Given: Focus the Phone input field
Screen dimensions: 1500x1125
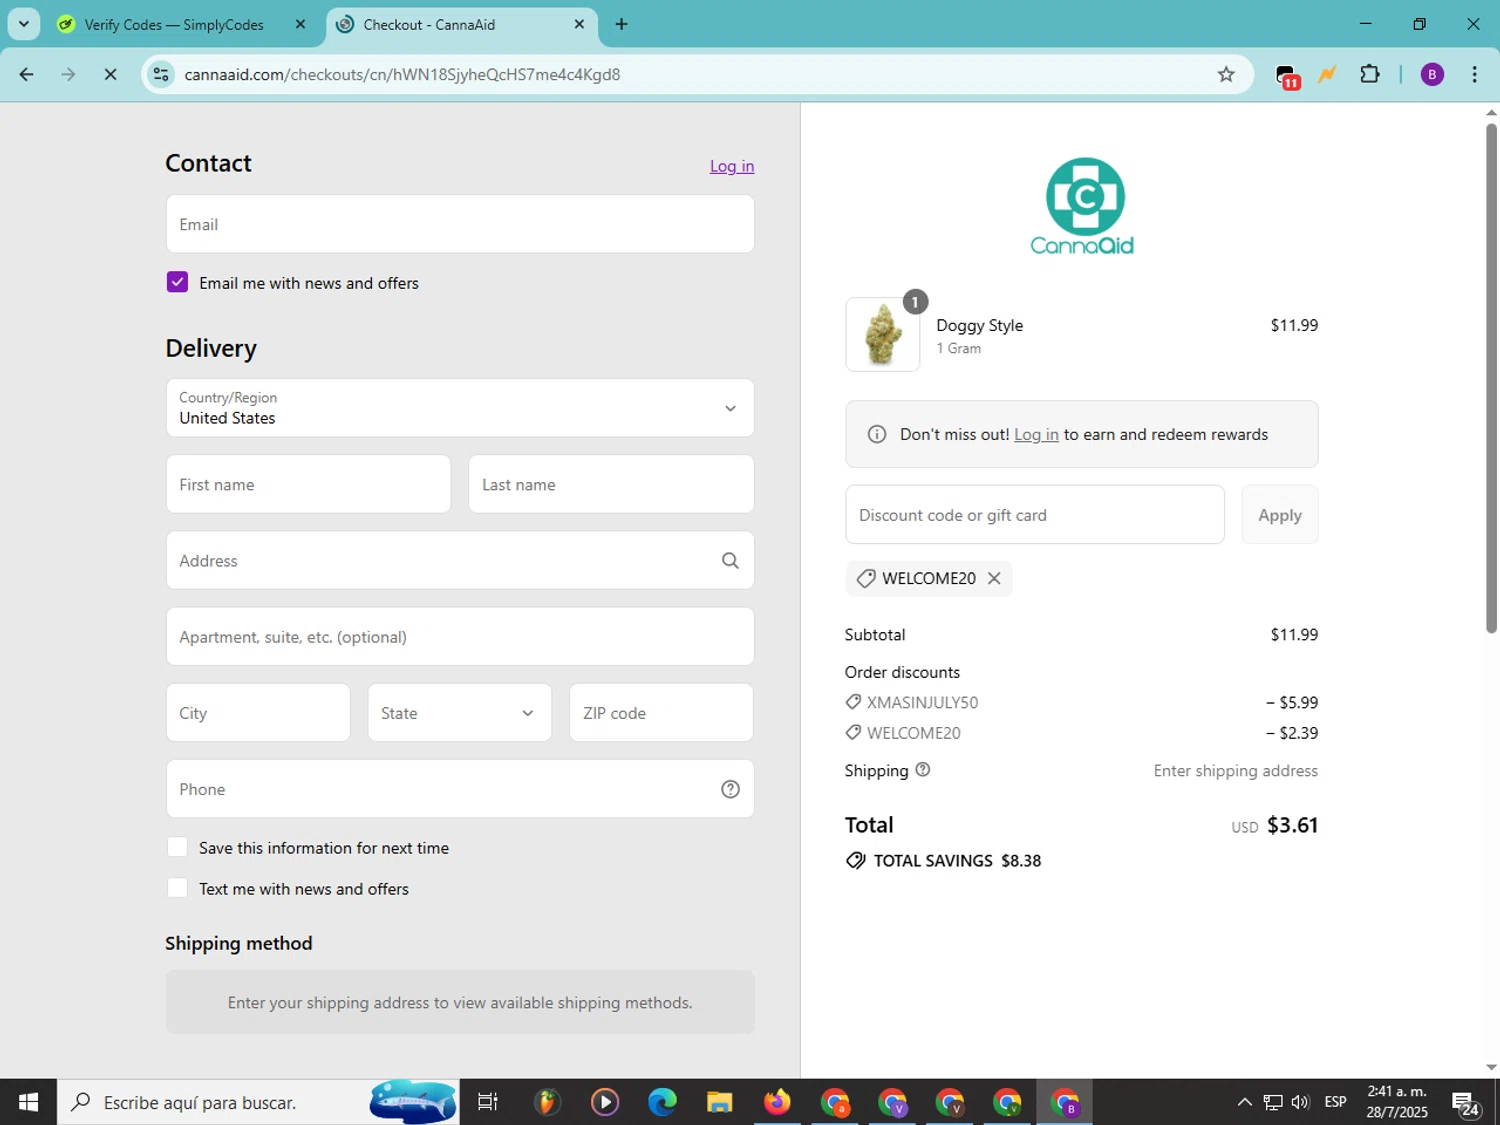Looking at the screenshot, I should (x=460, y=789).
